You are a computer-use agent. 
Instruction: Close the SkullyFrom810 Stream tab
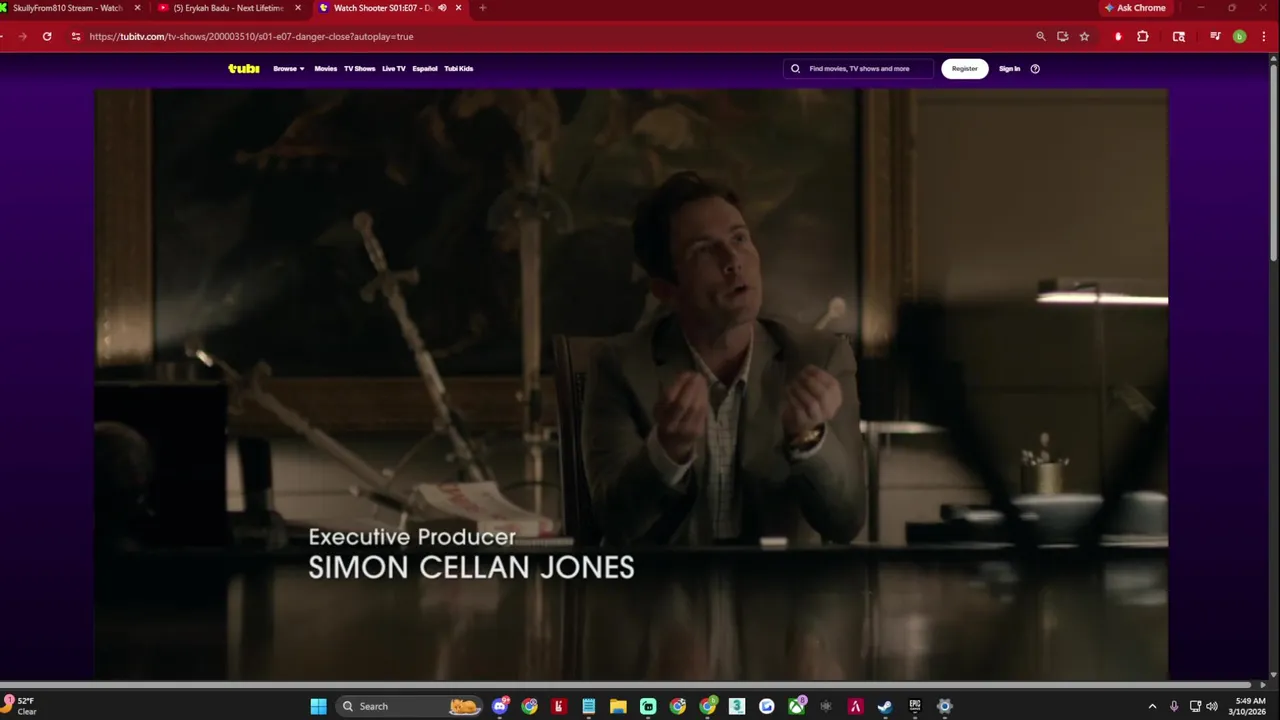click(138, 8)
